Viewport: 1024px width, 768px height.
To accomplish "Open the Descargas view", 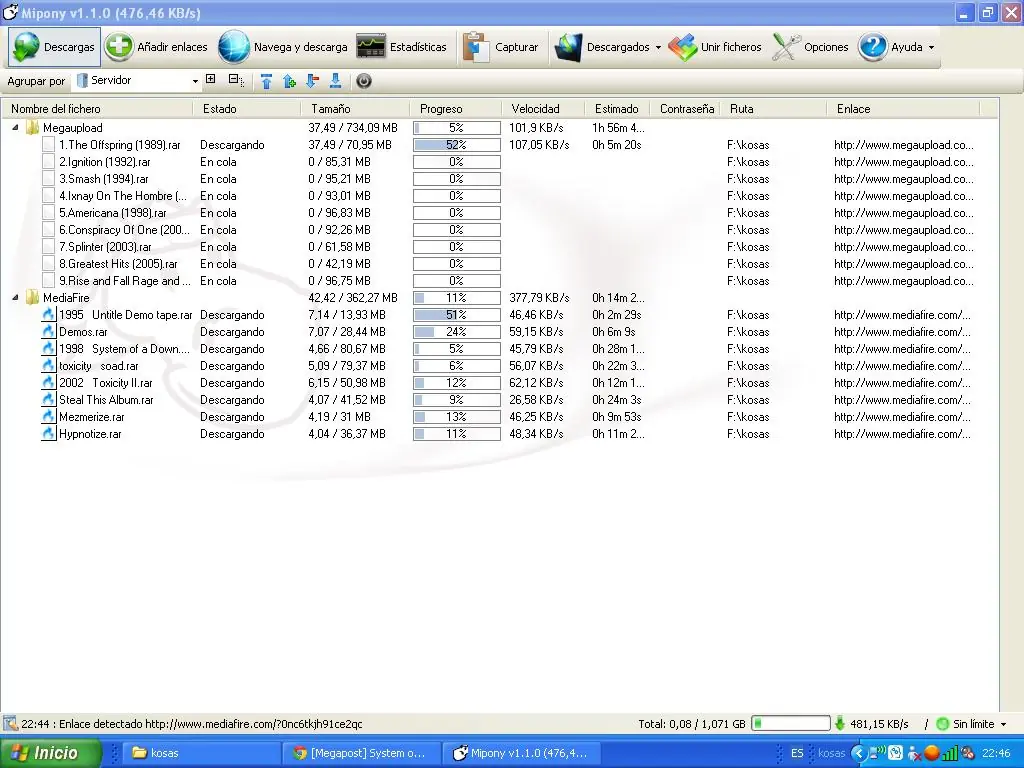I will tap(54, 47).
